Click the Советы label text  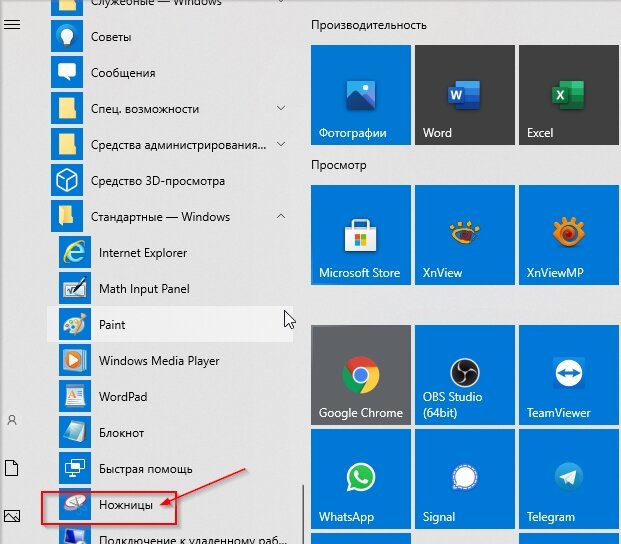coord(111,37)
